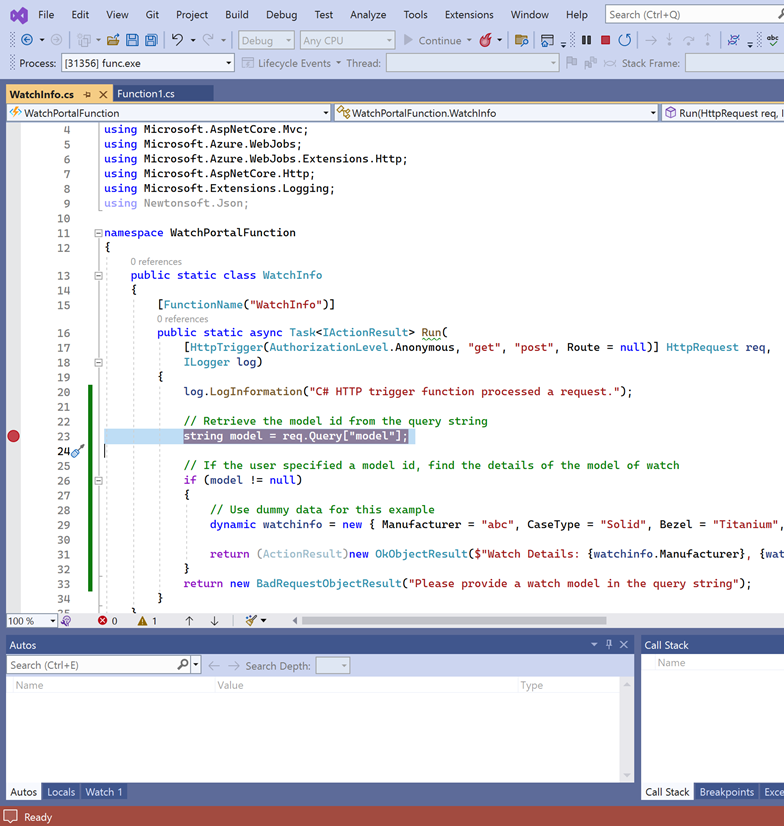784x826 pixels.
Task: Collapse the WatchInfo class outline box
Action: point(98,276)
